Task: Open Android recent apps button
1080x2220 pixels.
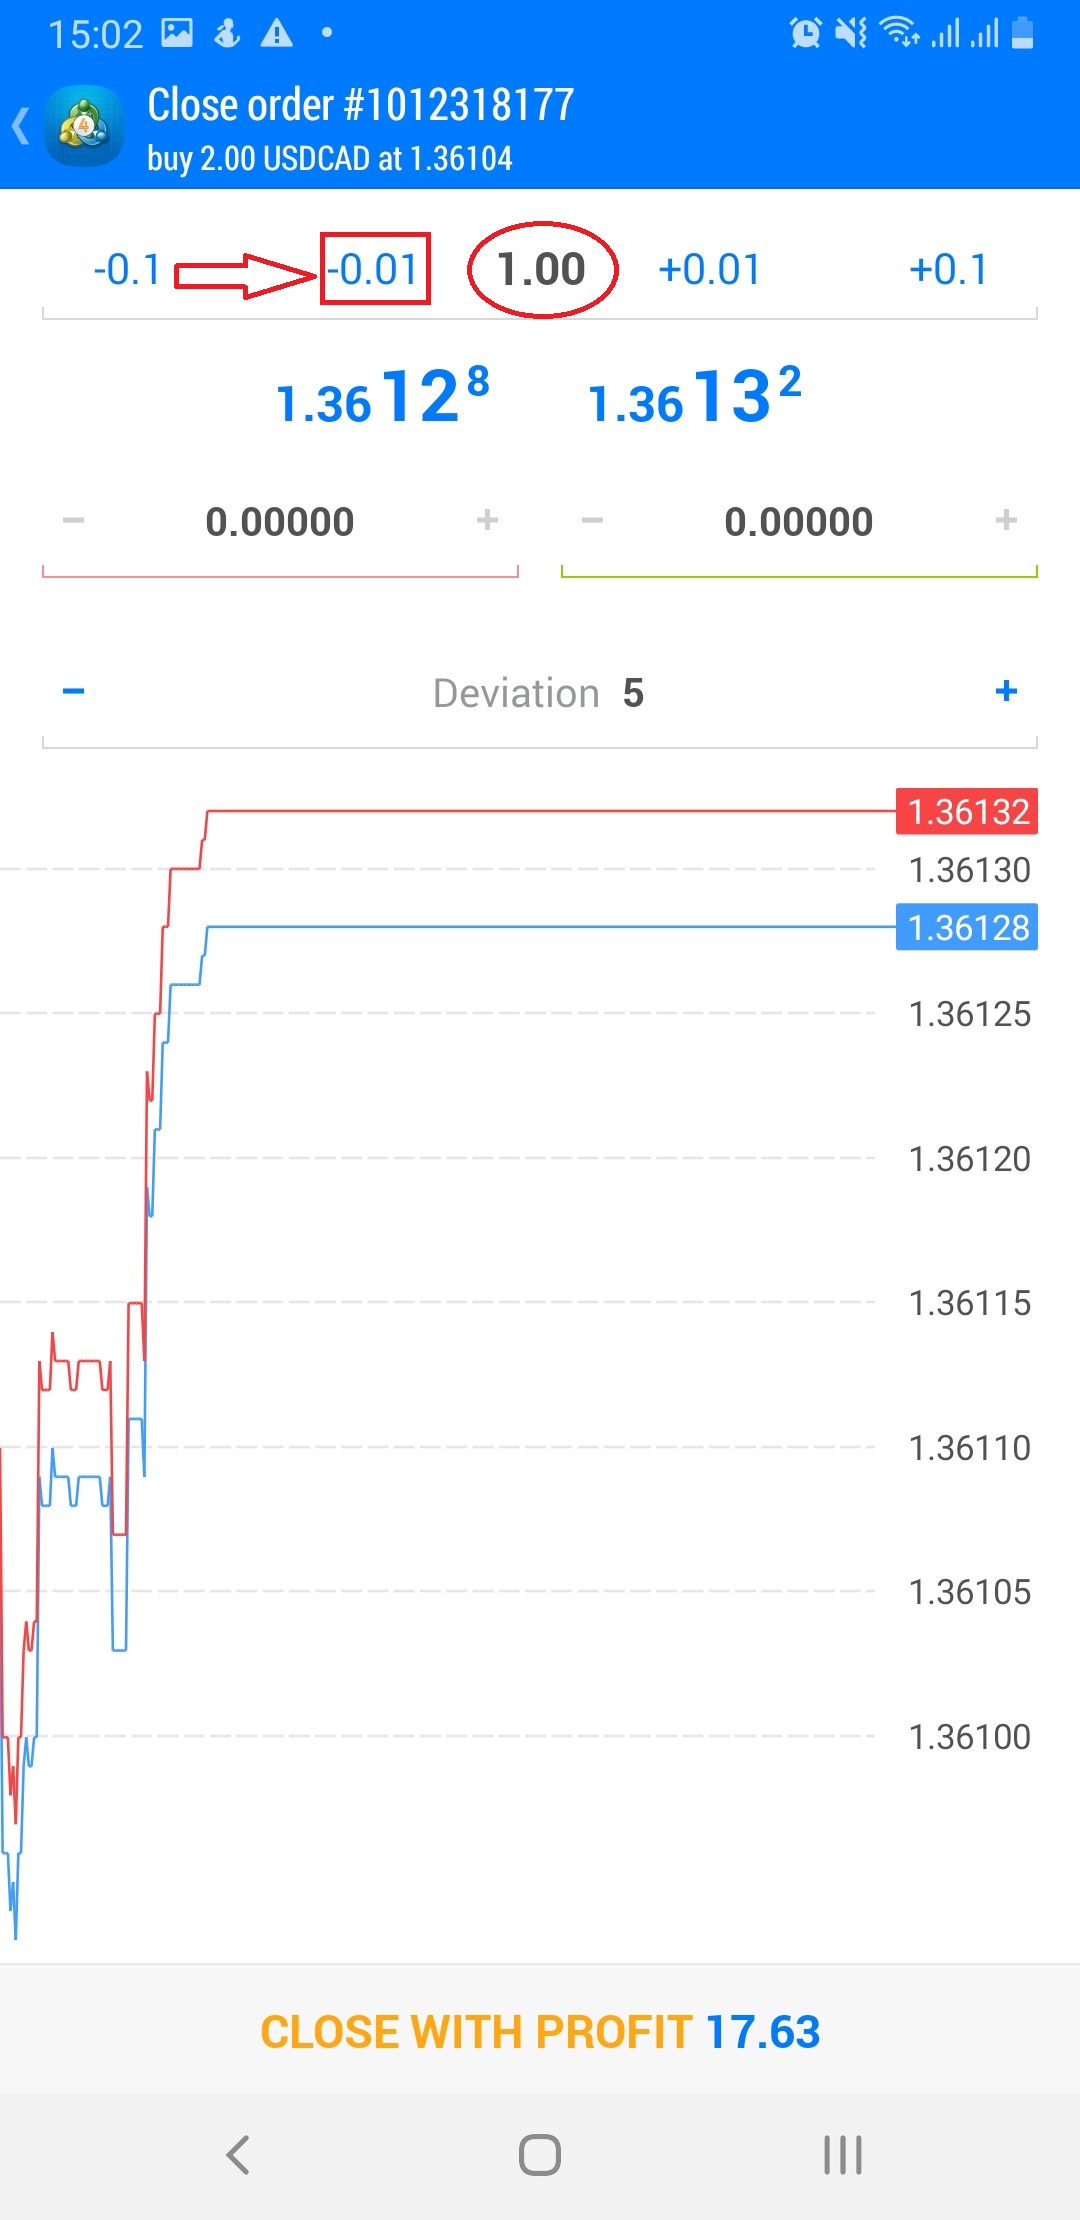Action: tap(842, 2155)
